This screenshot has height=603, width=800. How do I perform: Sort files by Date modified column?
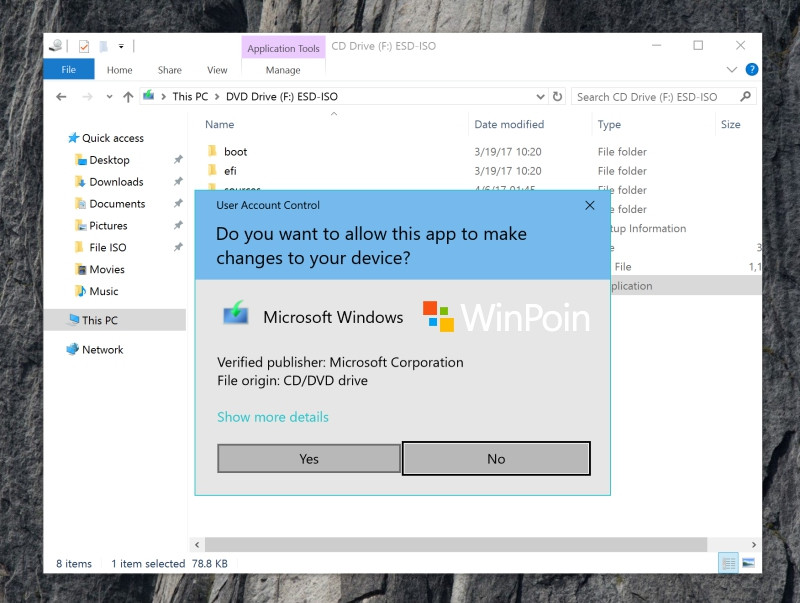[x=509, y=124]
